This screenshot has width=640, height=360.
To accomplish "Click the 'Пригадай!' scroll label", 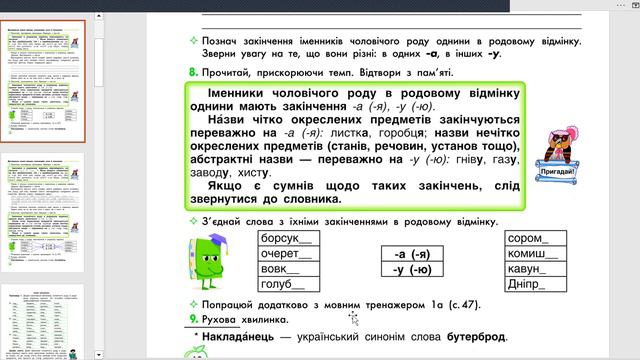I will [558, 171].
